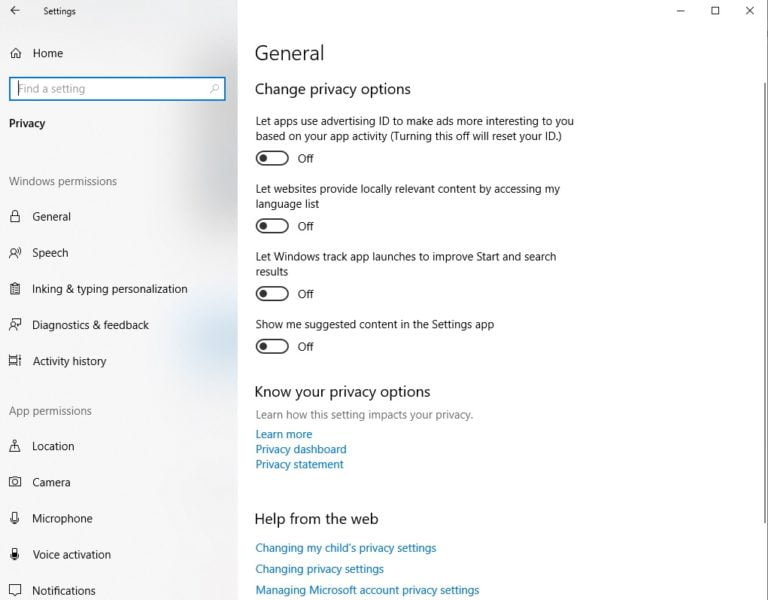Enable suggested content in Settings toggle
Viewport: 768px width, 600px height.
(x=272, y=346)
